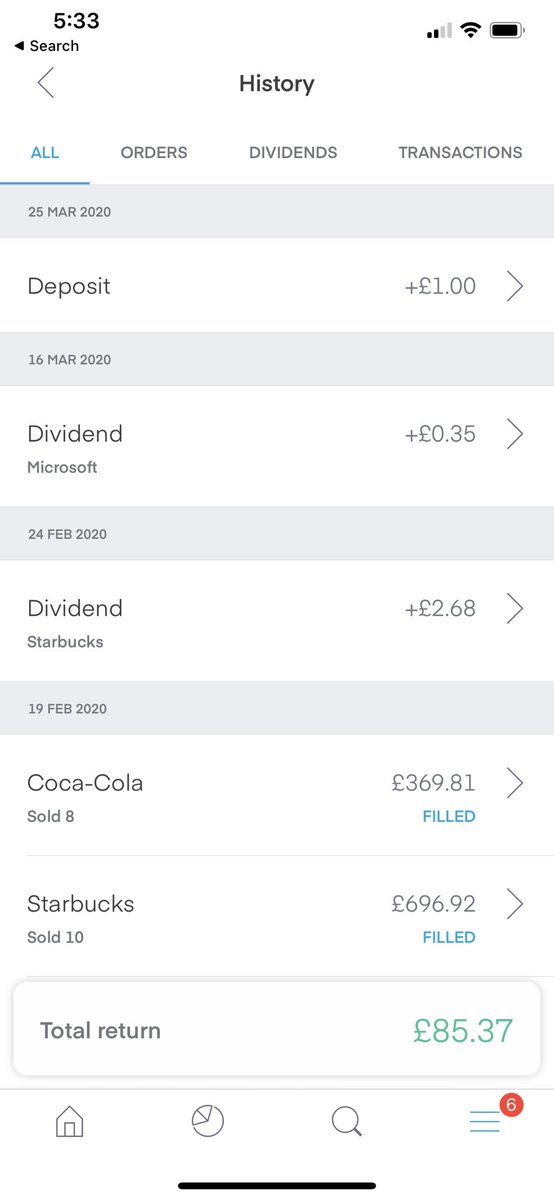Viewport: 554px width, 1200px height.
Task: Open the home icon in bottom bar
Action: click(69, 1121)
